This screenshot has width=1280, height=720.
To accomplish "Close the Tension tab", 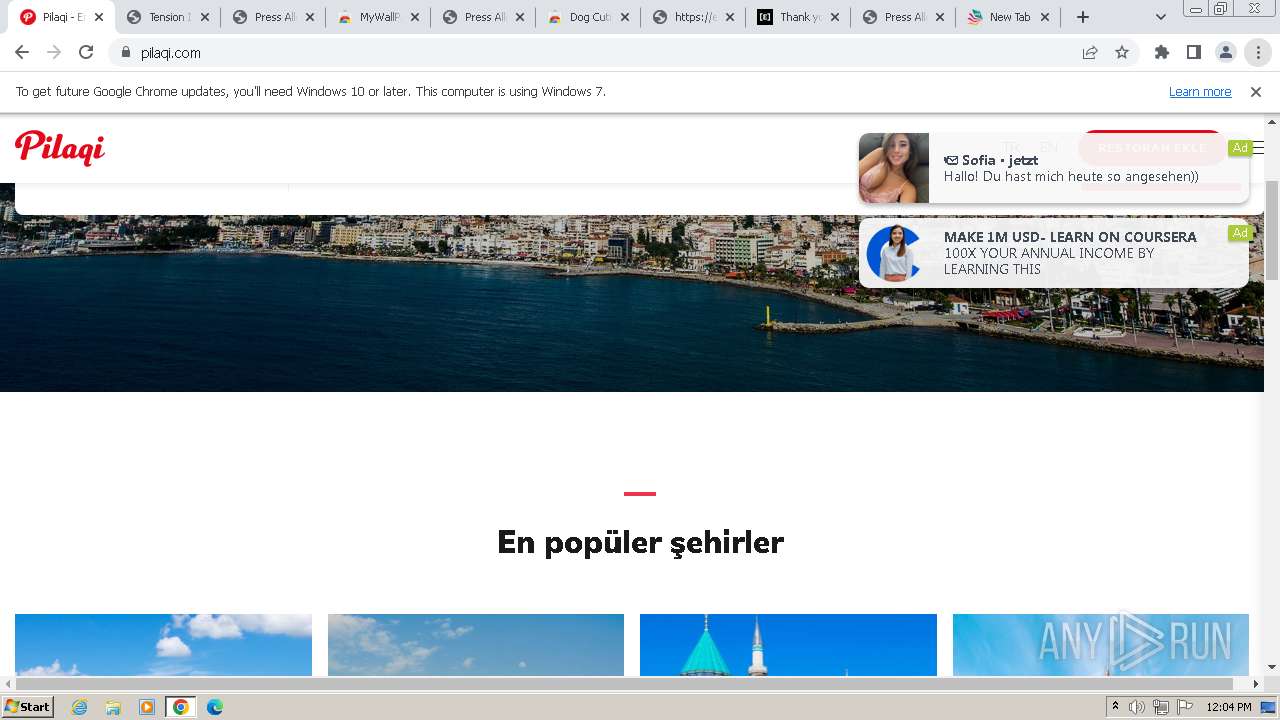I will coord(205,17).
